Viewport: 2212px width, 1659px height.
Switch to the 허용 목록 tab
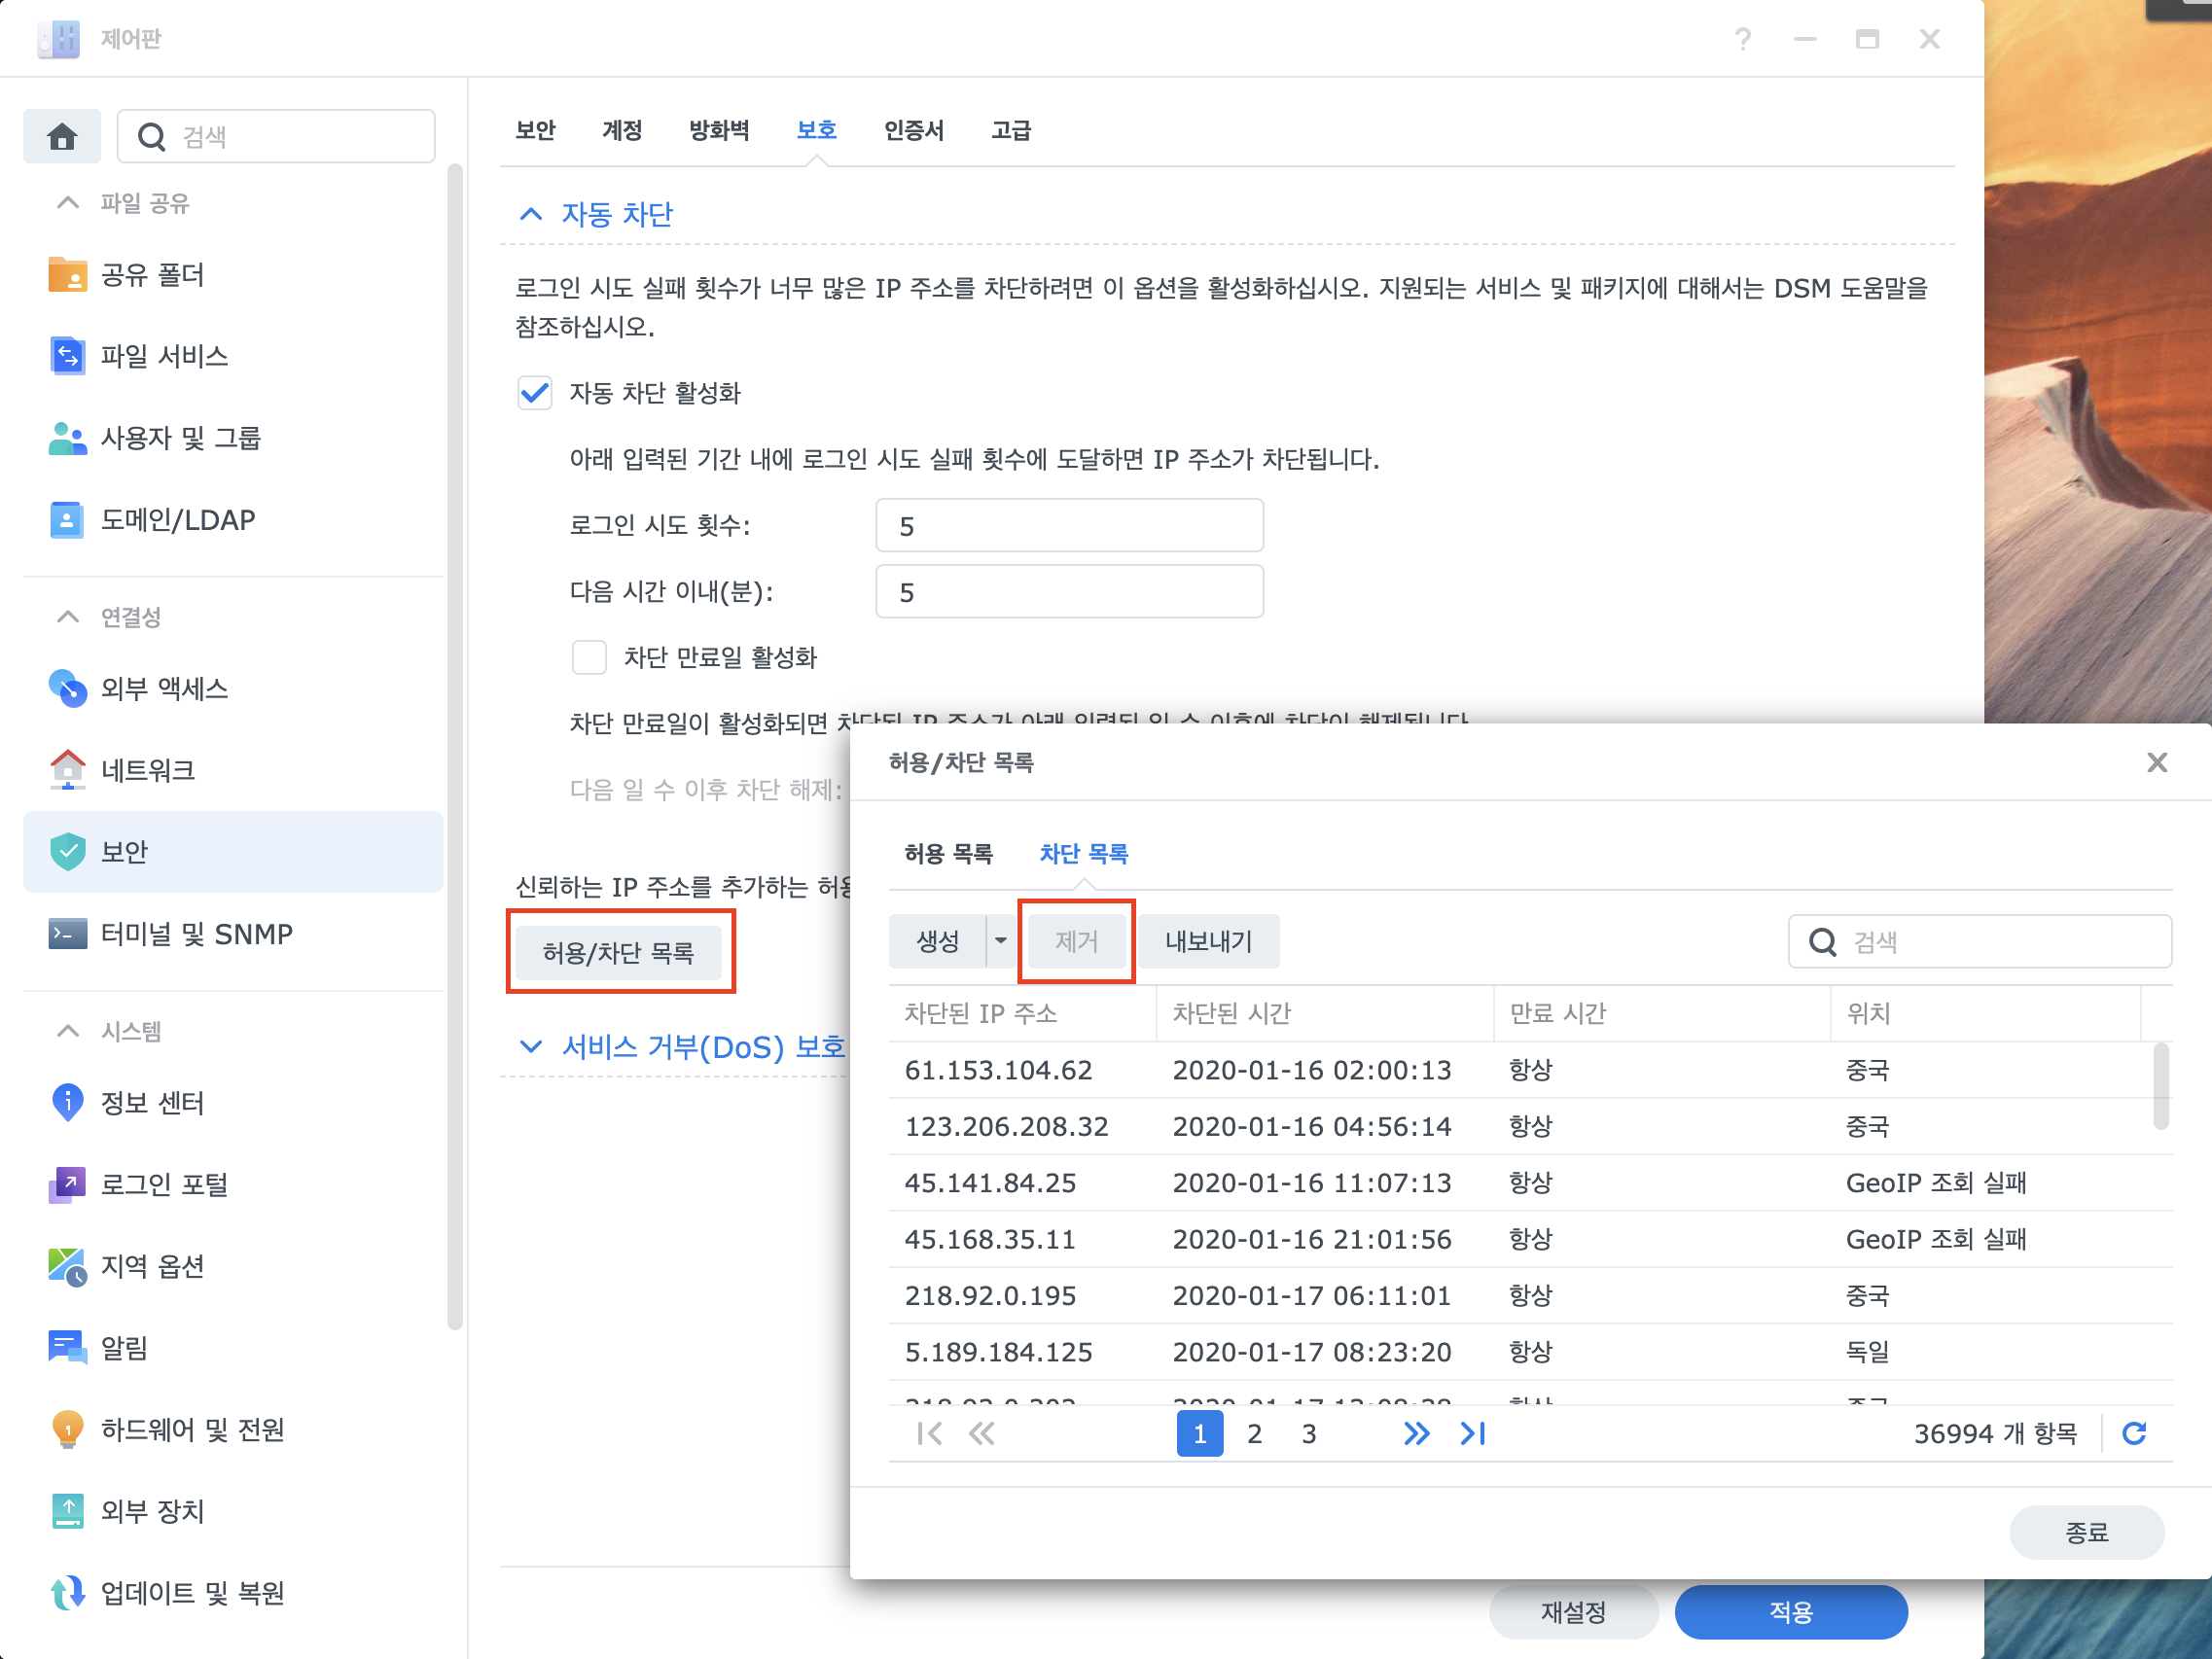[x=948, y=853]
